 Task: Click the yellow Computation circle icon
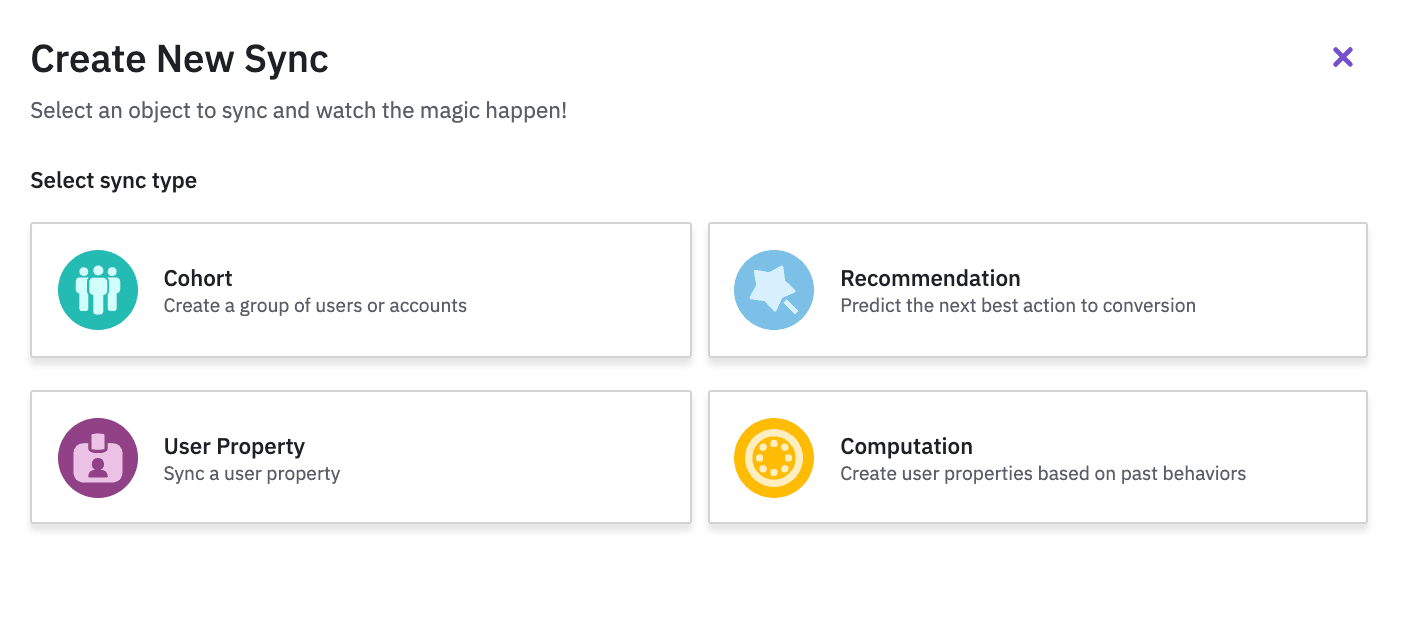point(773,458)
